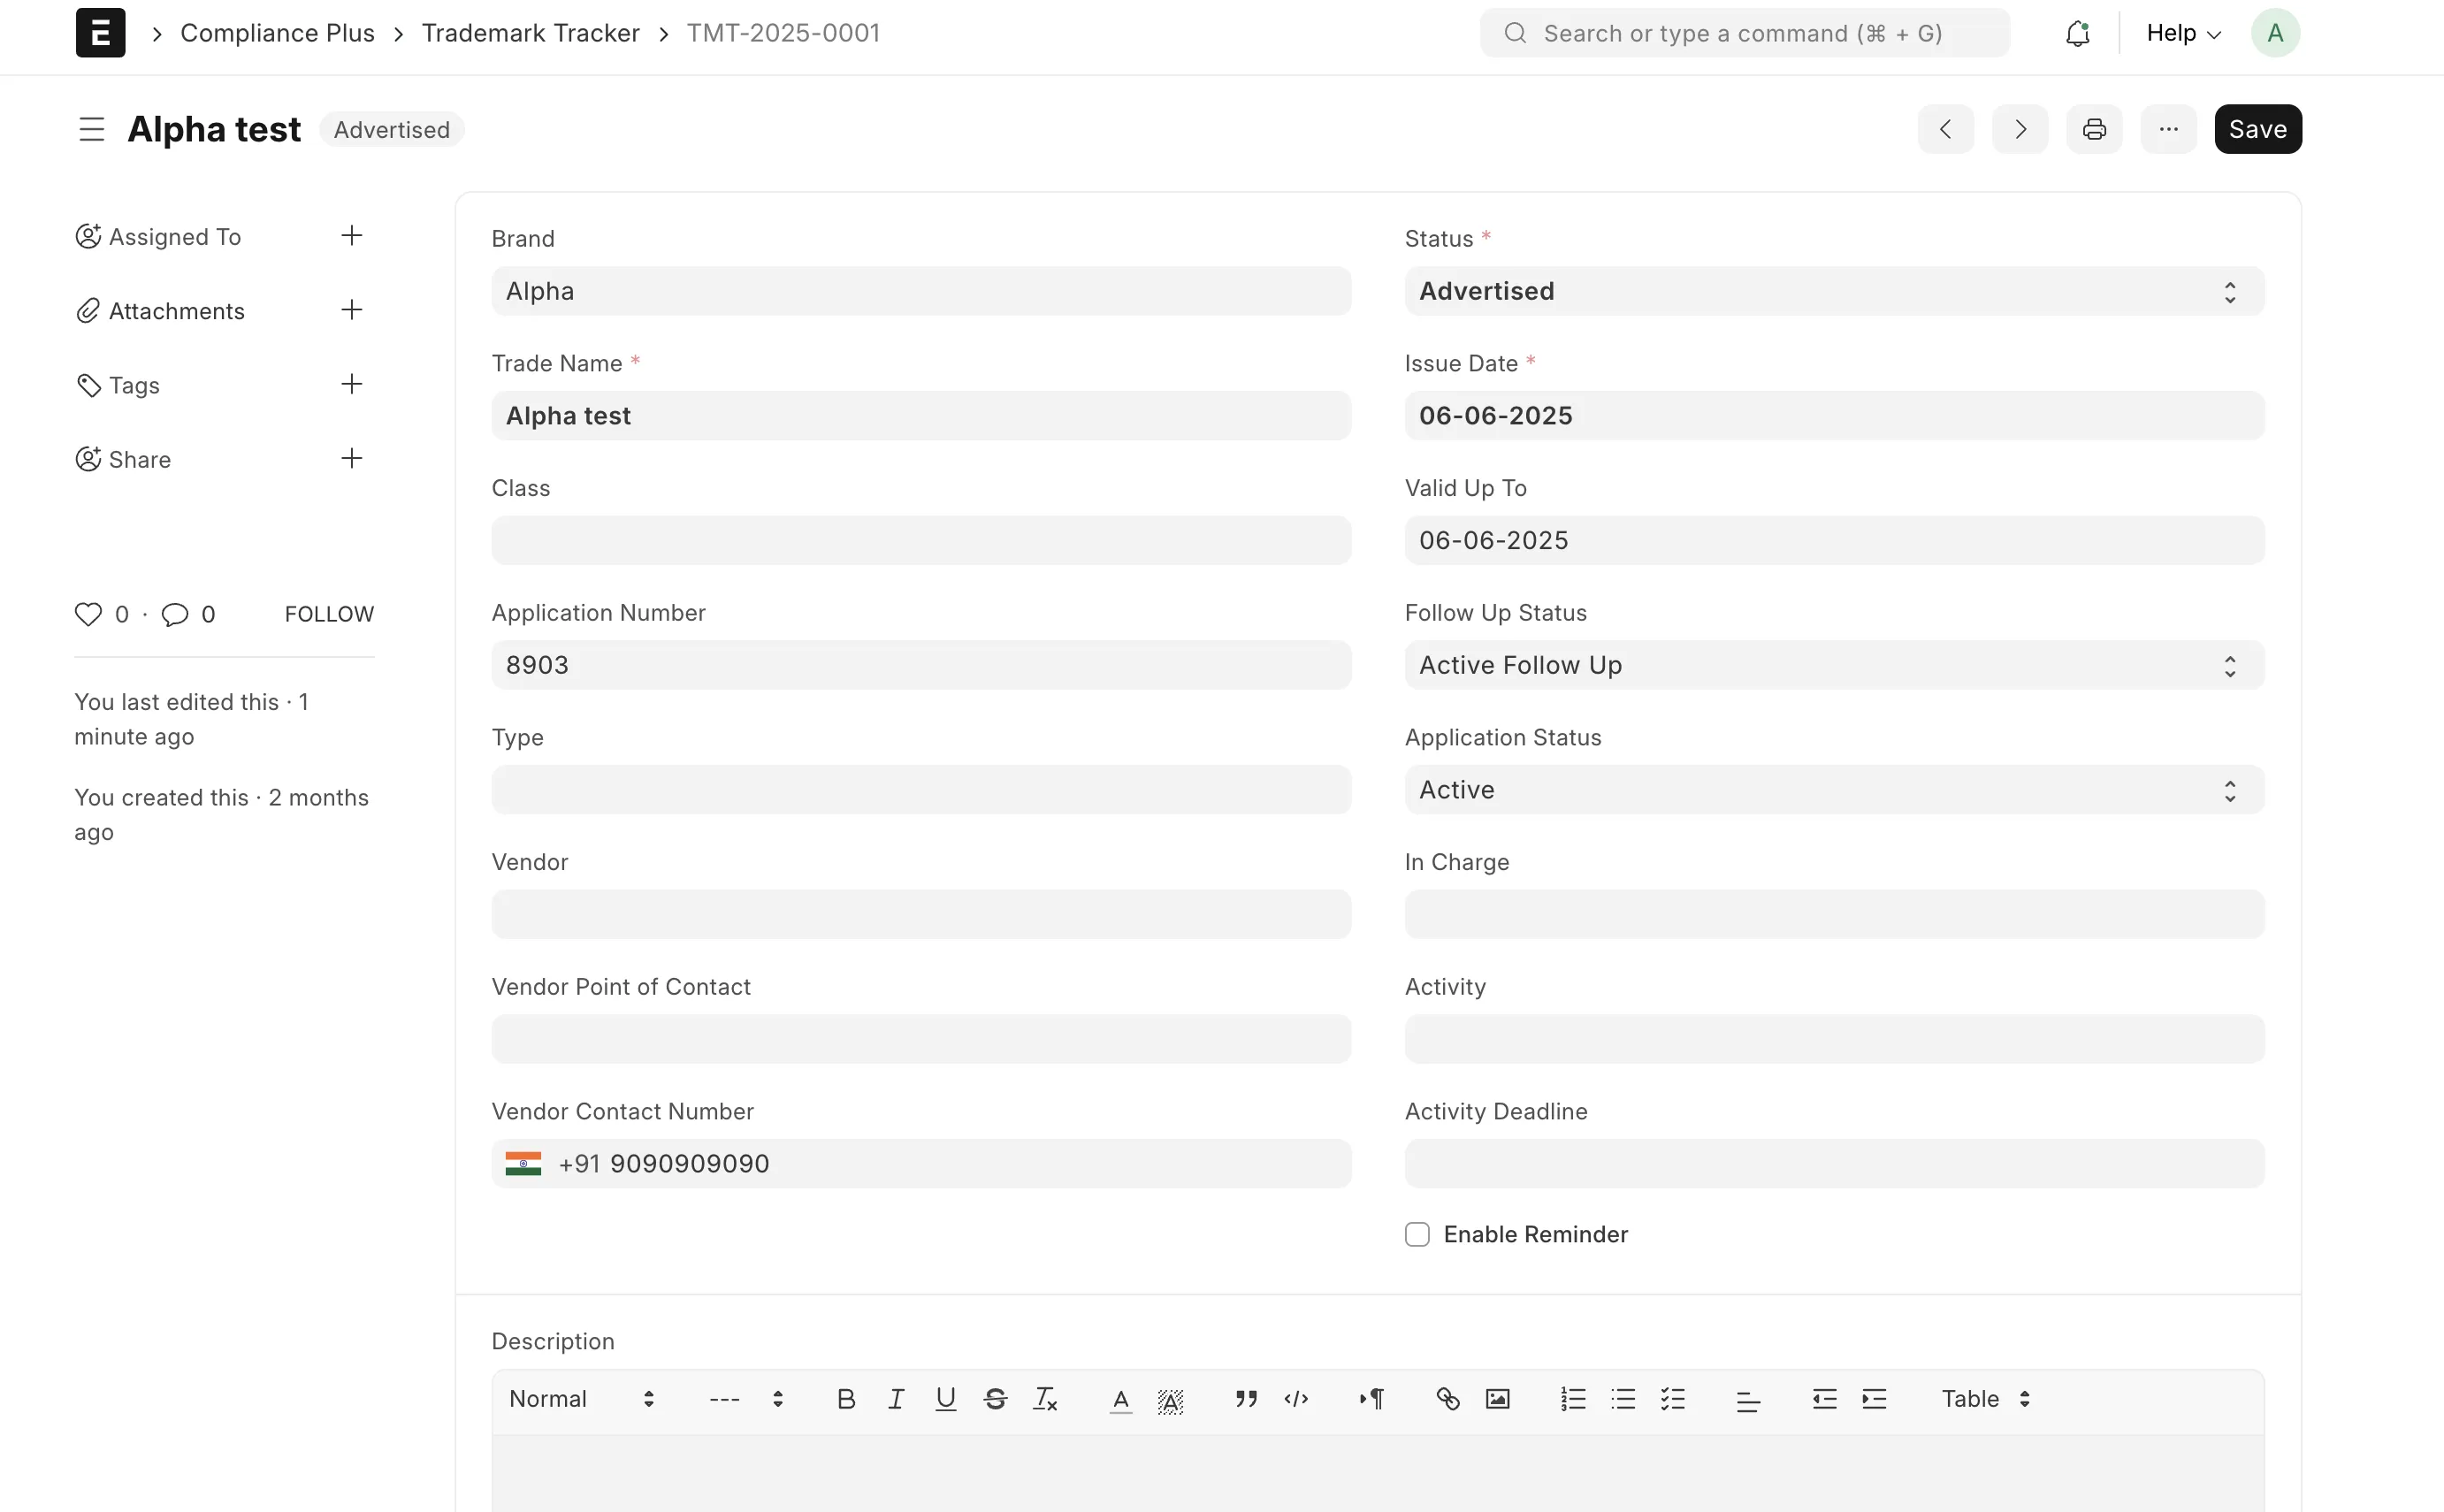Create a checklist in Description
The image size is (2444, 1512).
(x=1672, y=1399)
